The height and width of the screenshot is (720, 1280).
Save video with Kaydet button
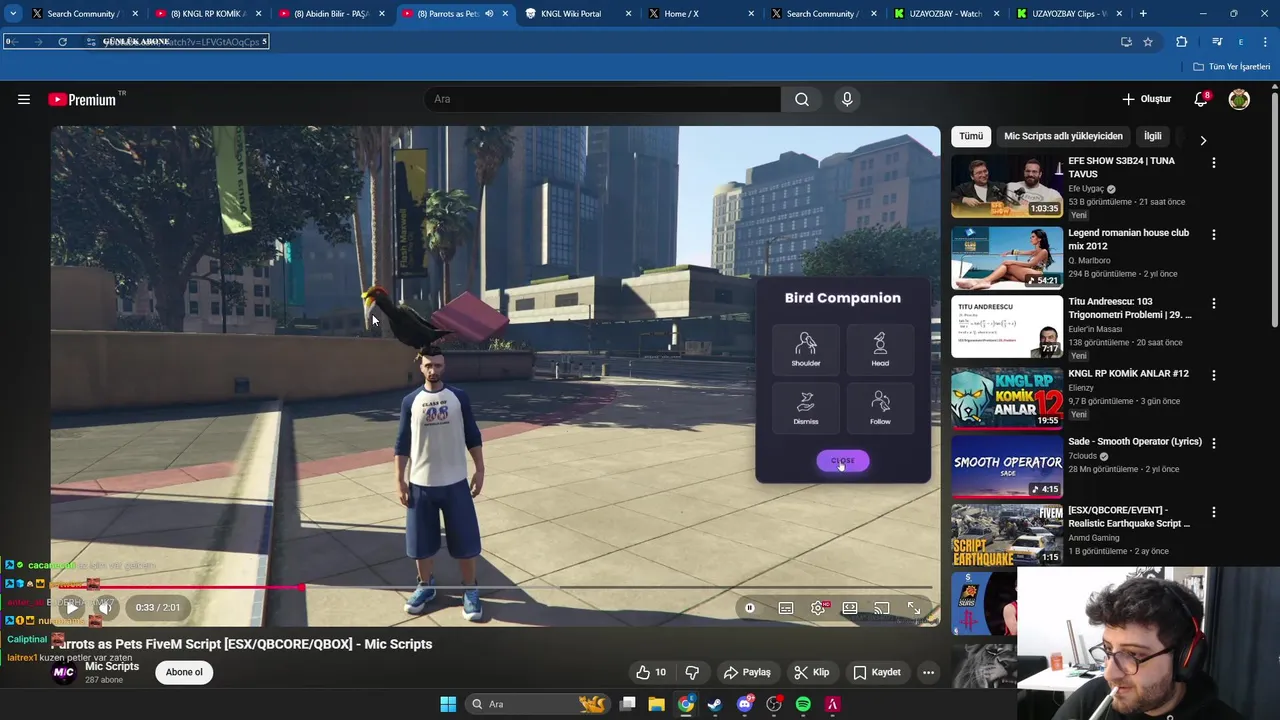[x=877, y=672]
